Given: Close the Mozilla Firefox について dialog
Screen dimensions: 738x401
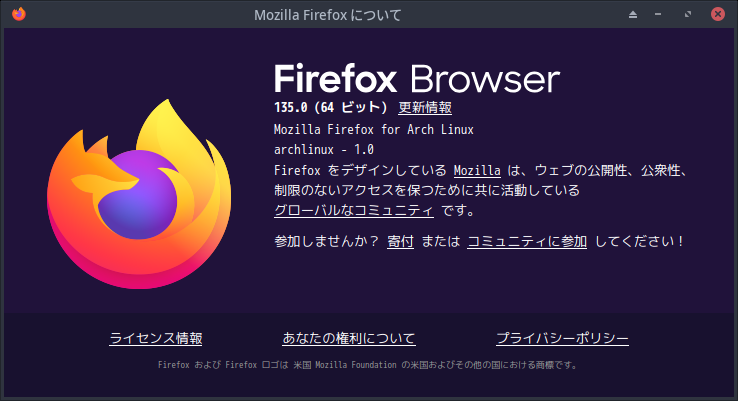Looking at the screenshot, I should 718,14.
